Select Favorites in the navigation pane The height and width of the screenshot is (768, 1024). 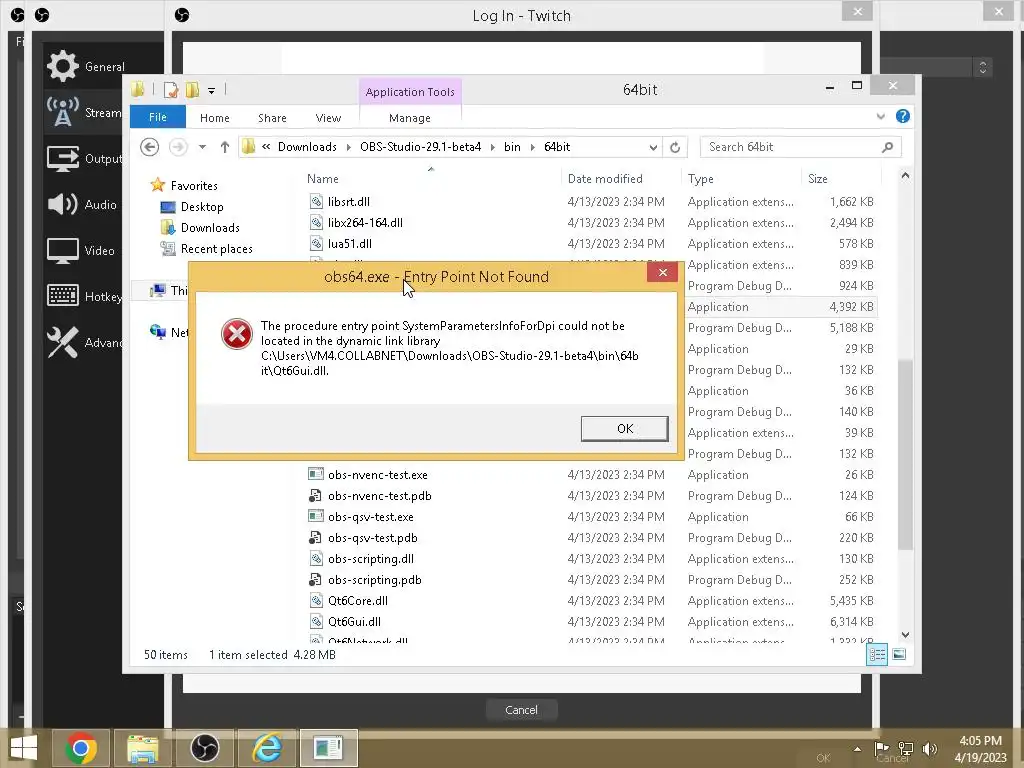pyautogui.click(x=193, y=185)
